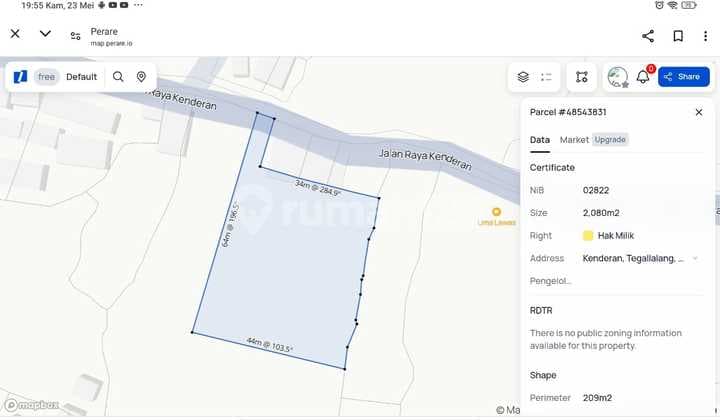Open the map layers icon
720x420 pixels.
coord(523,77)
